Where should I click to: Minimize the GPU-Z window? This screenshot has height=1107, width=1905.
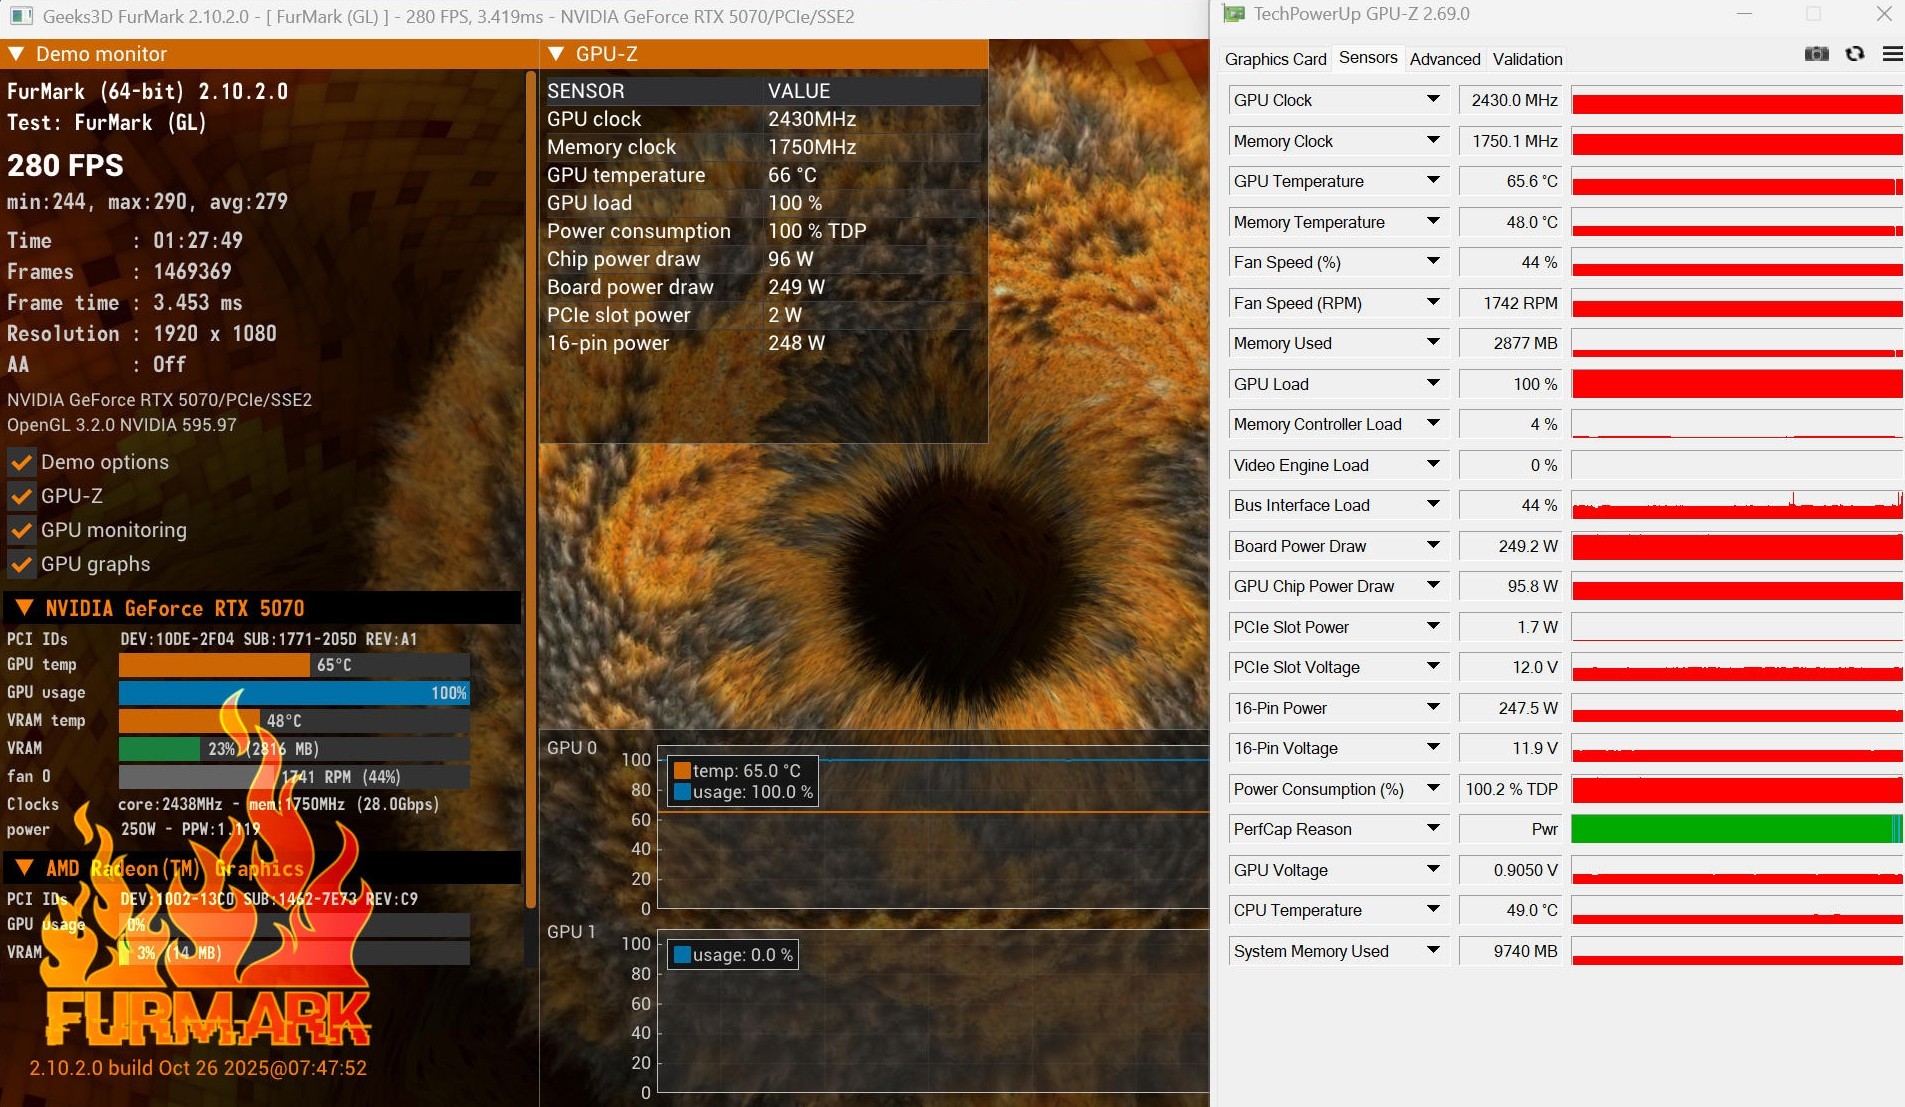pyautogui.click(x=1745, y=14)
